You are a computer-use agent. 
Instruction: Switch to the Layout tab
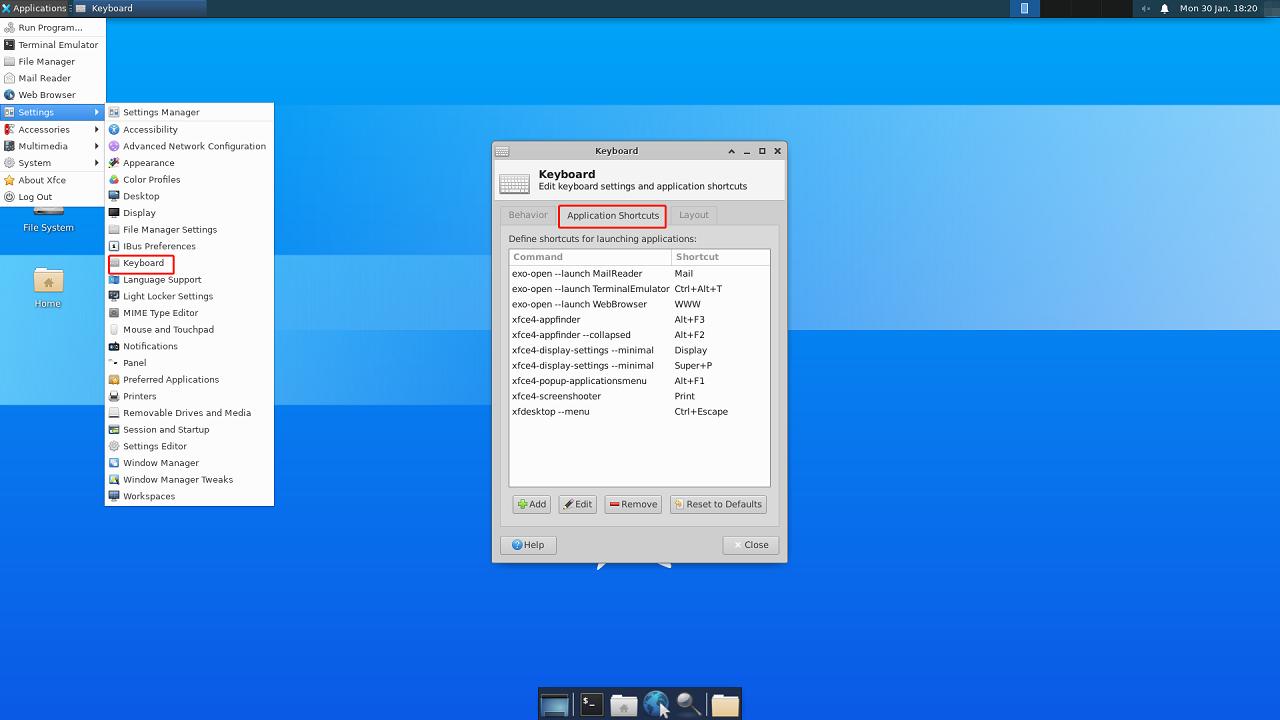tap(693, 215)
